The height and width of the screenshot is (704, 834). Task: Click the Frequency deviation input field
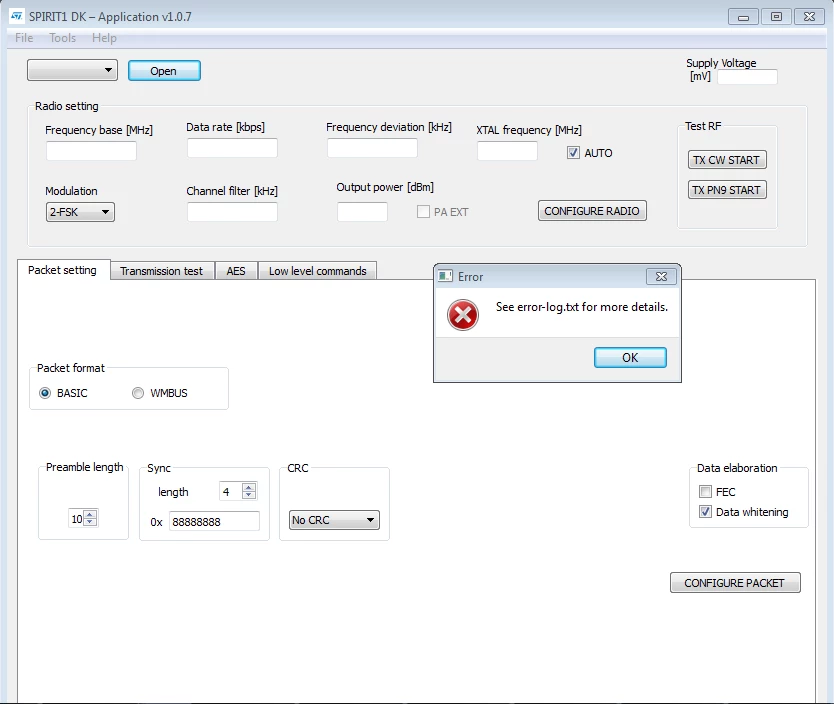click(372, 148)
